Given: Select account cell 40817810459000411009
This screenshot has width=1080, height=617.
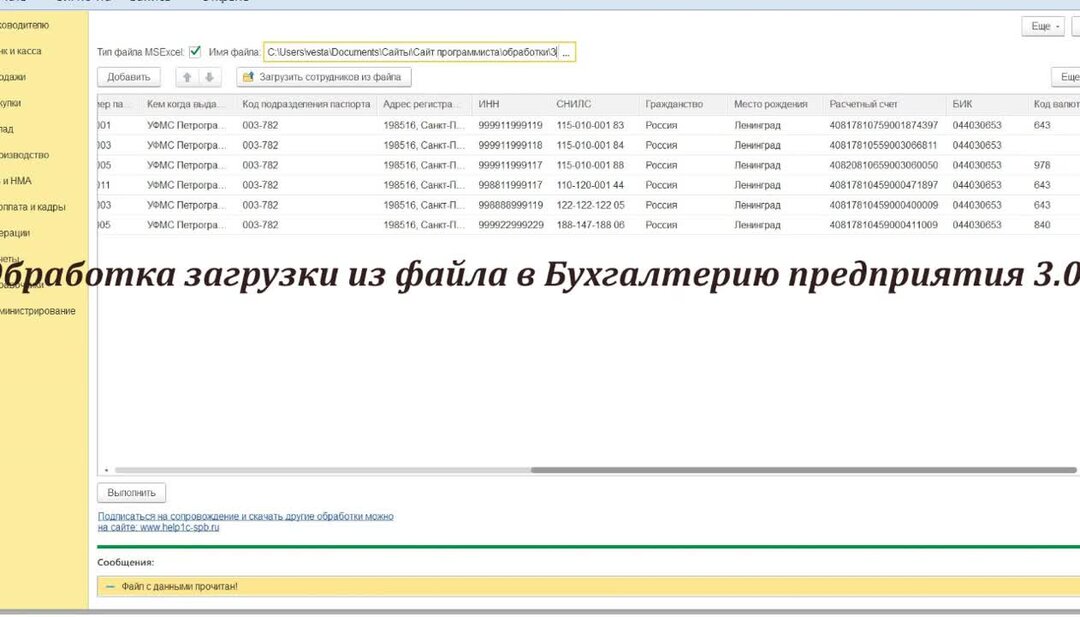Looking at the screenshot, I should (885, 225).
